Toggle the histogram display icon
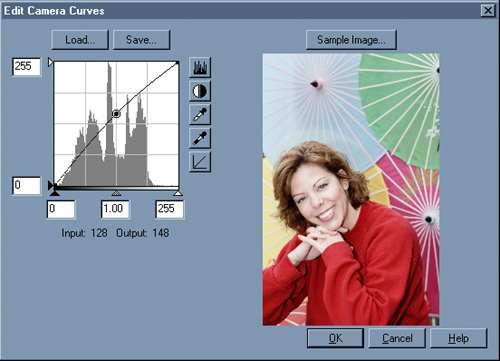Viewport: 500px width, 361px height. click(x=200, y=67)
